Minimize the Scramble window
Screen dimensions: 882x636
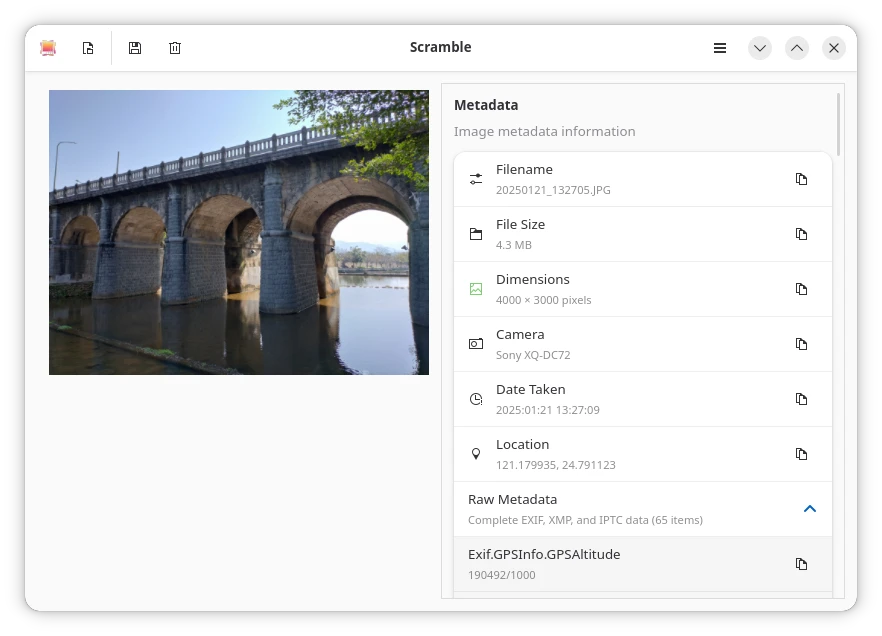click(760, 48)
